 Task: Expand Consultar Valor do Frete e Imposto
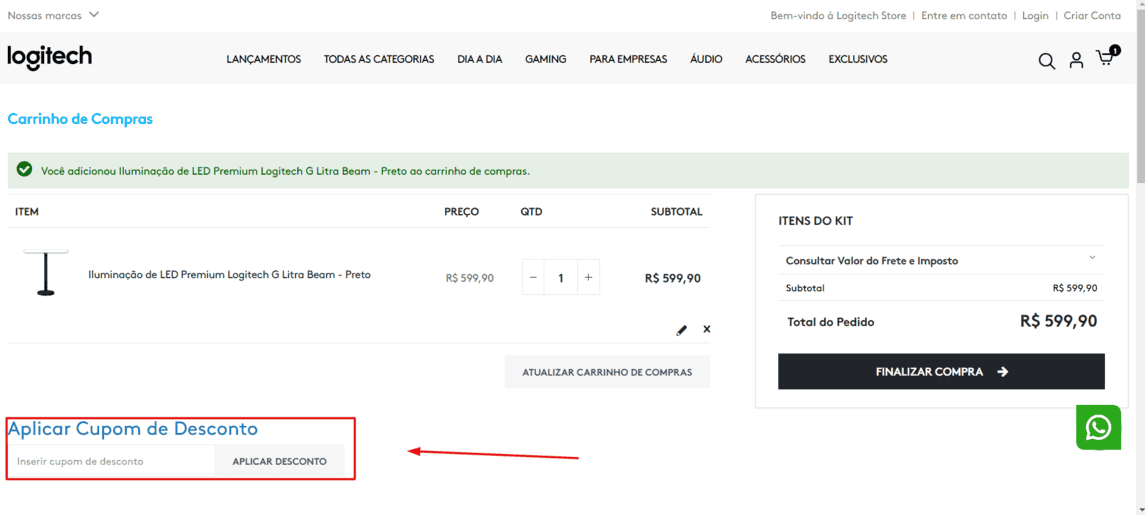point(941,260)
